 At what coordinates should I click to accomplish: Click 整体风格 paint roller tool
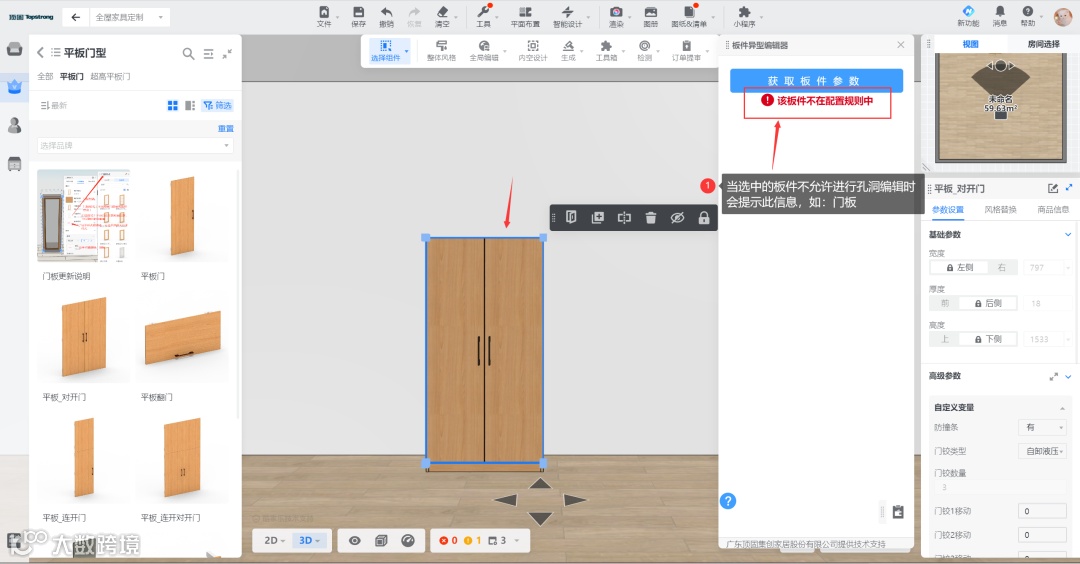[x=442, y=50]
